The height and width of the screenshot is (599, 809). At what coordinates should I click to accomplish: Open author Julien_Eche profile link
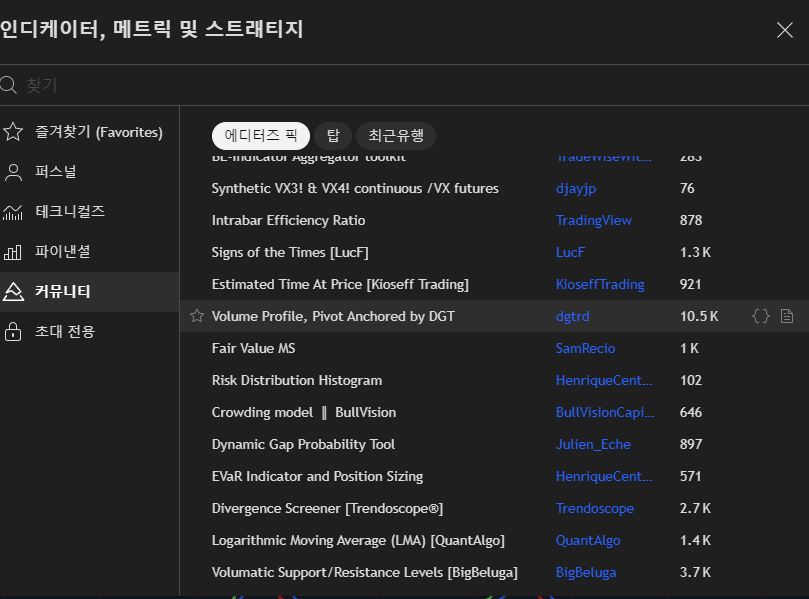(x=593, y=444)
